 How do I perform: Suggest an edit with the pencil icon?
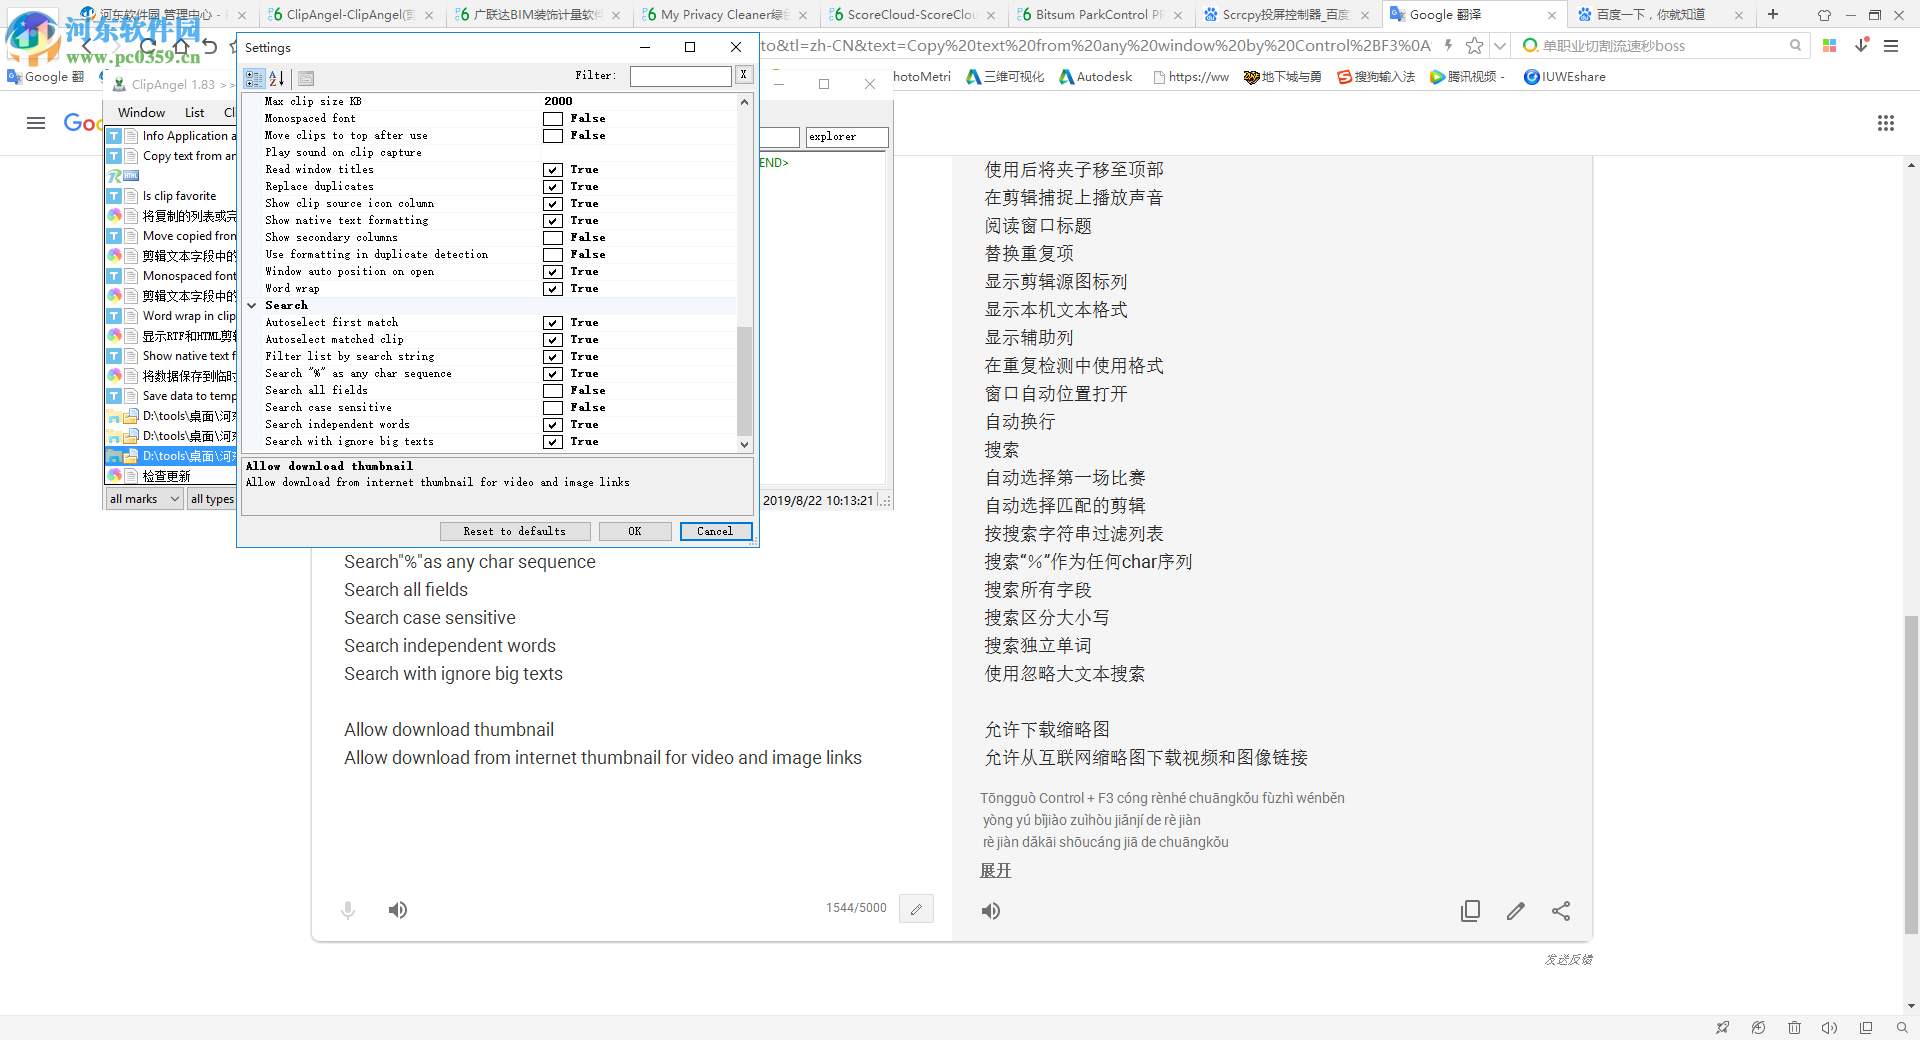click(x=1515, y=911)
